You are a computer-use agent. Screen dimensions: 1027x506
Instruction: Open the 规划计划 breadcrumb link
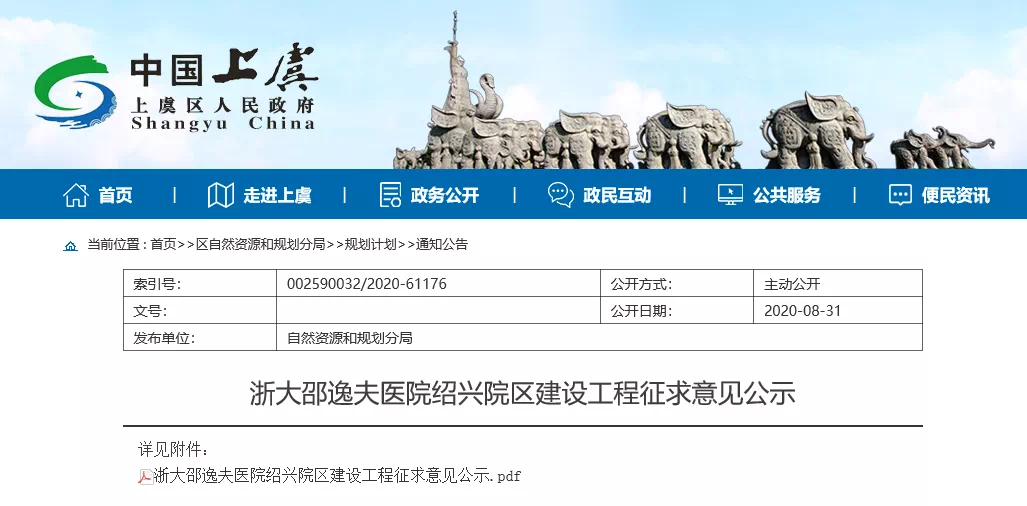pos(370,245)
